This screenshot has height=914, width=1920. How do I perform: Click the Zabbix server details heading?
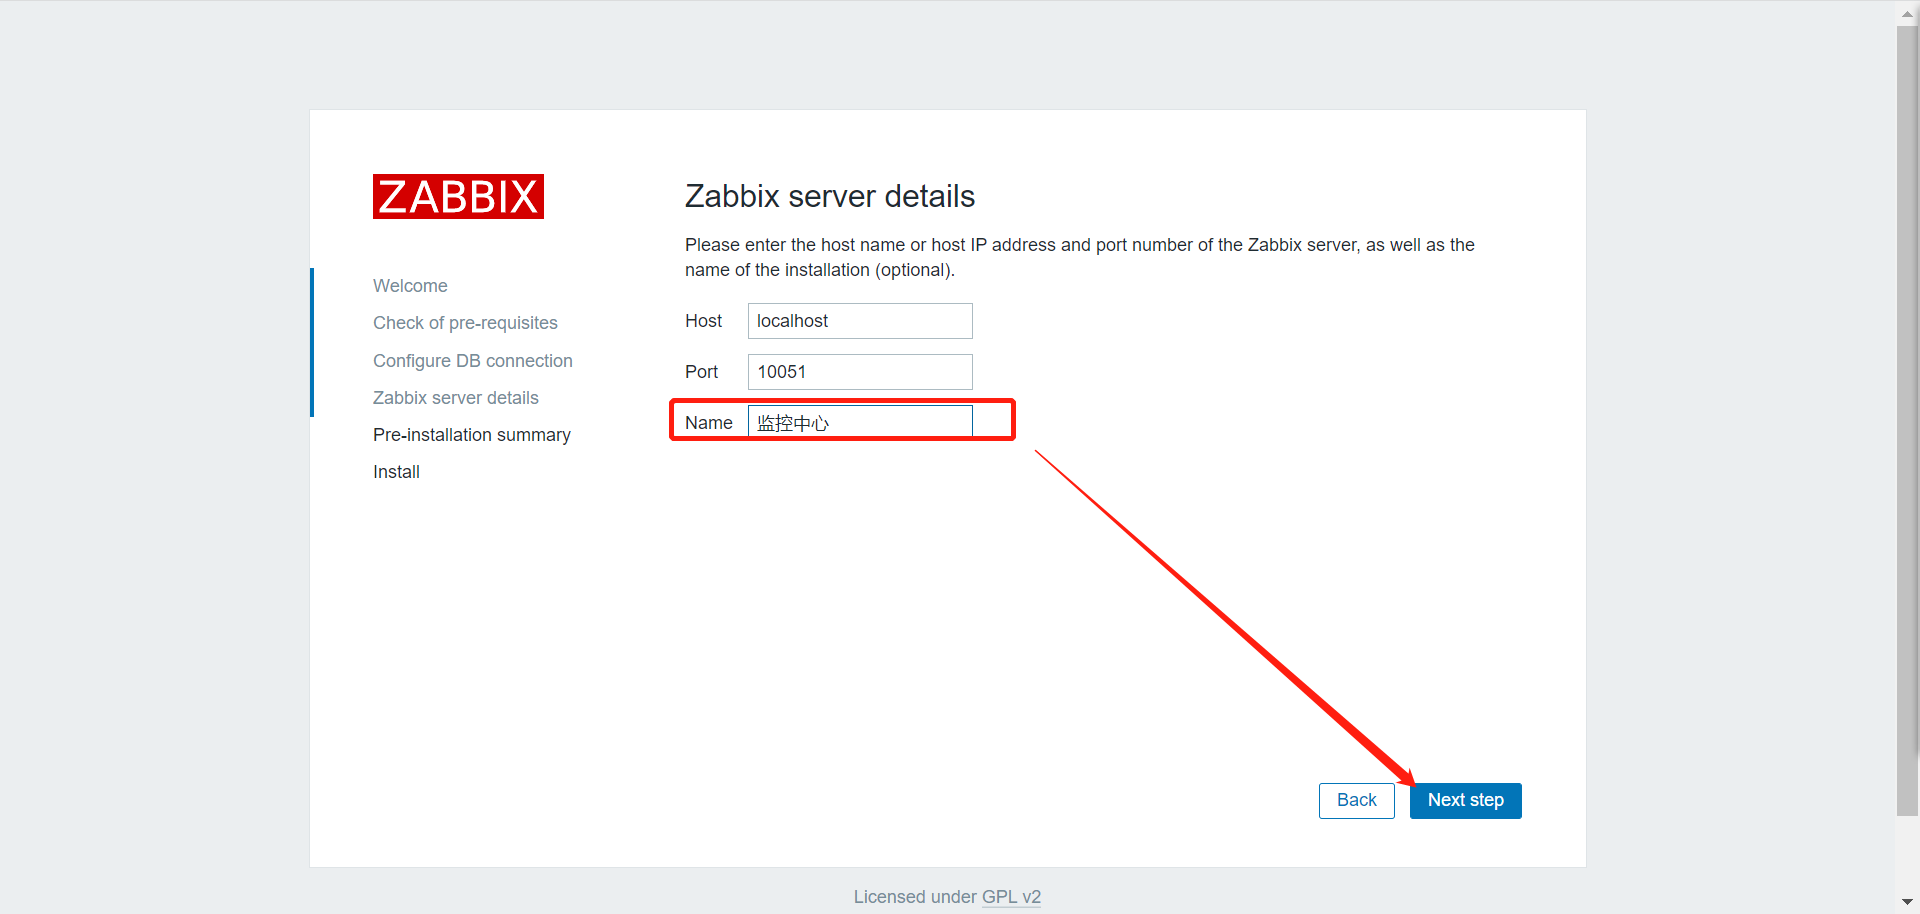pos(829,196)
